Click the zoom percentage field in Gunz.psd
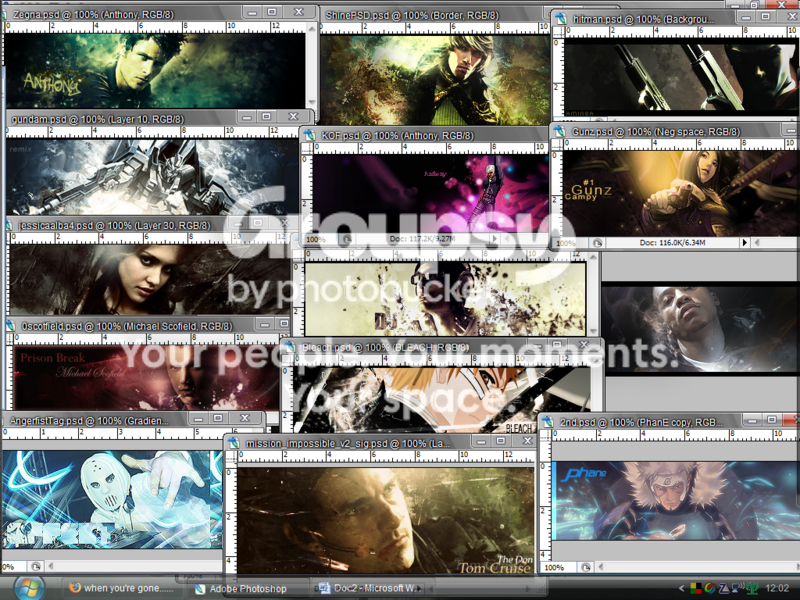This screenshot has height=600, width=800. 571,243
